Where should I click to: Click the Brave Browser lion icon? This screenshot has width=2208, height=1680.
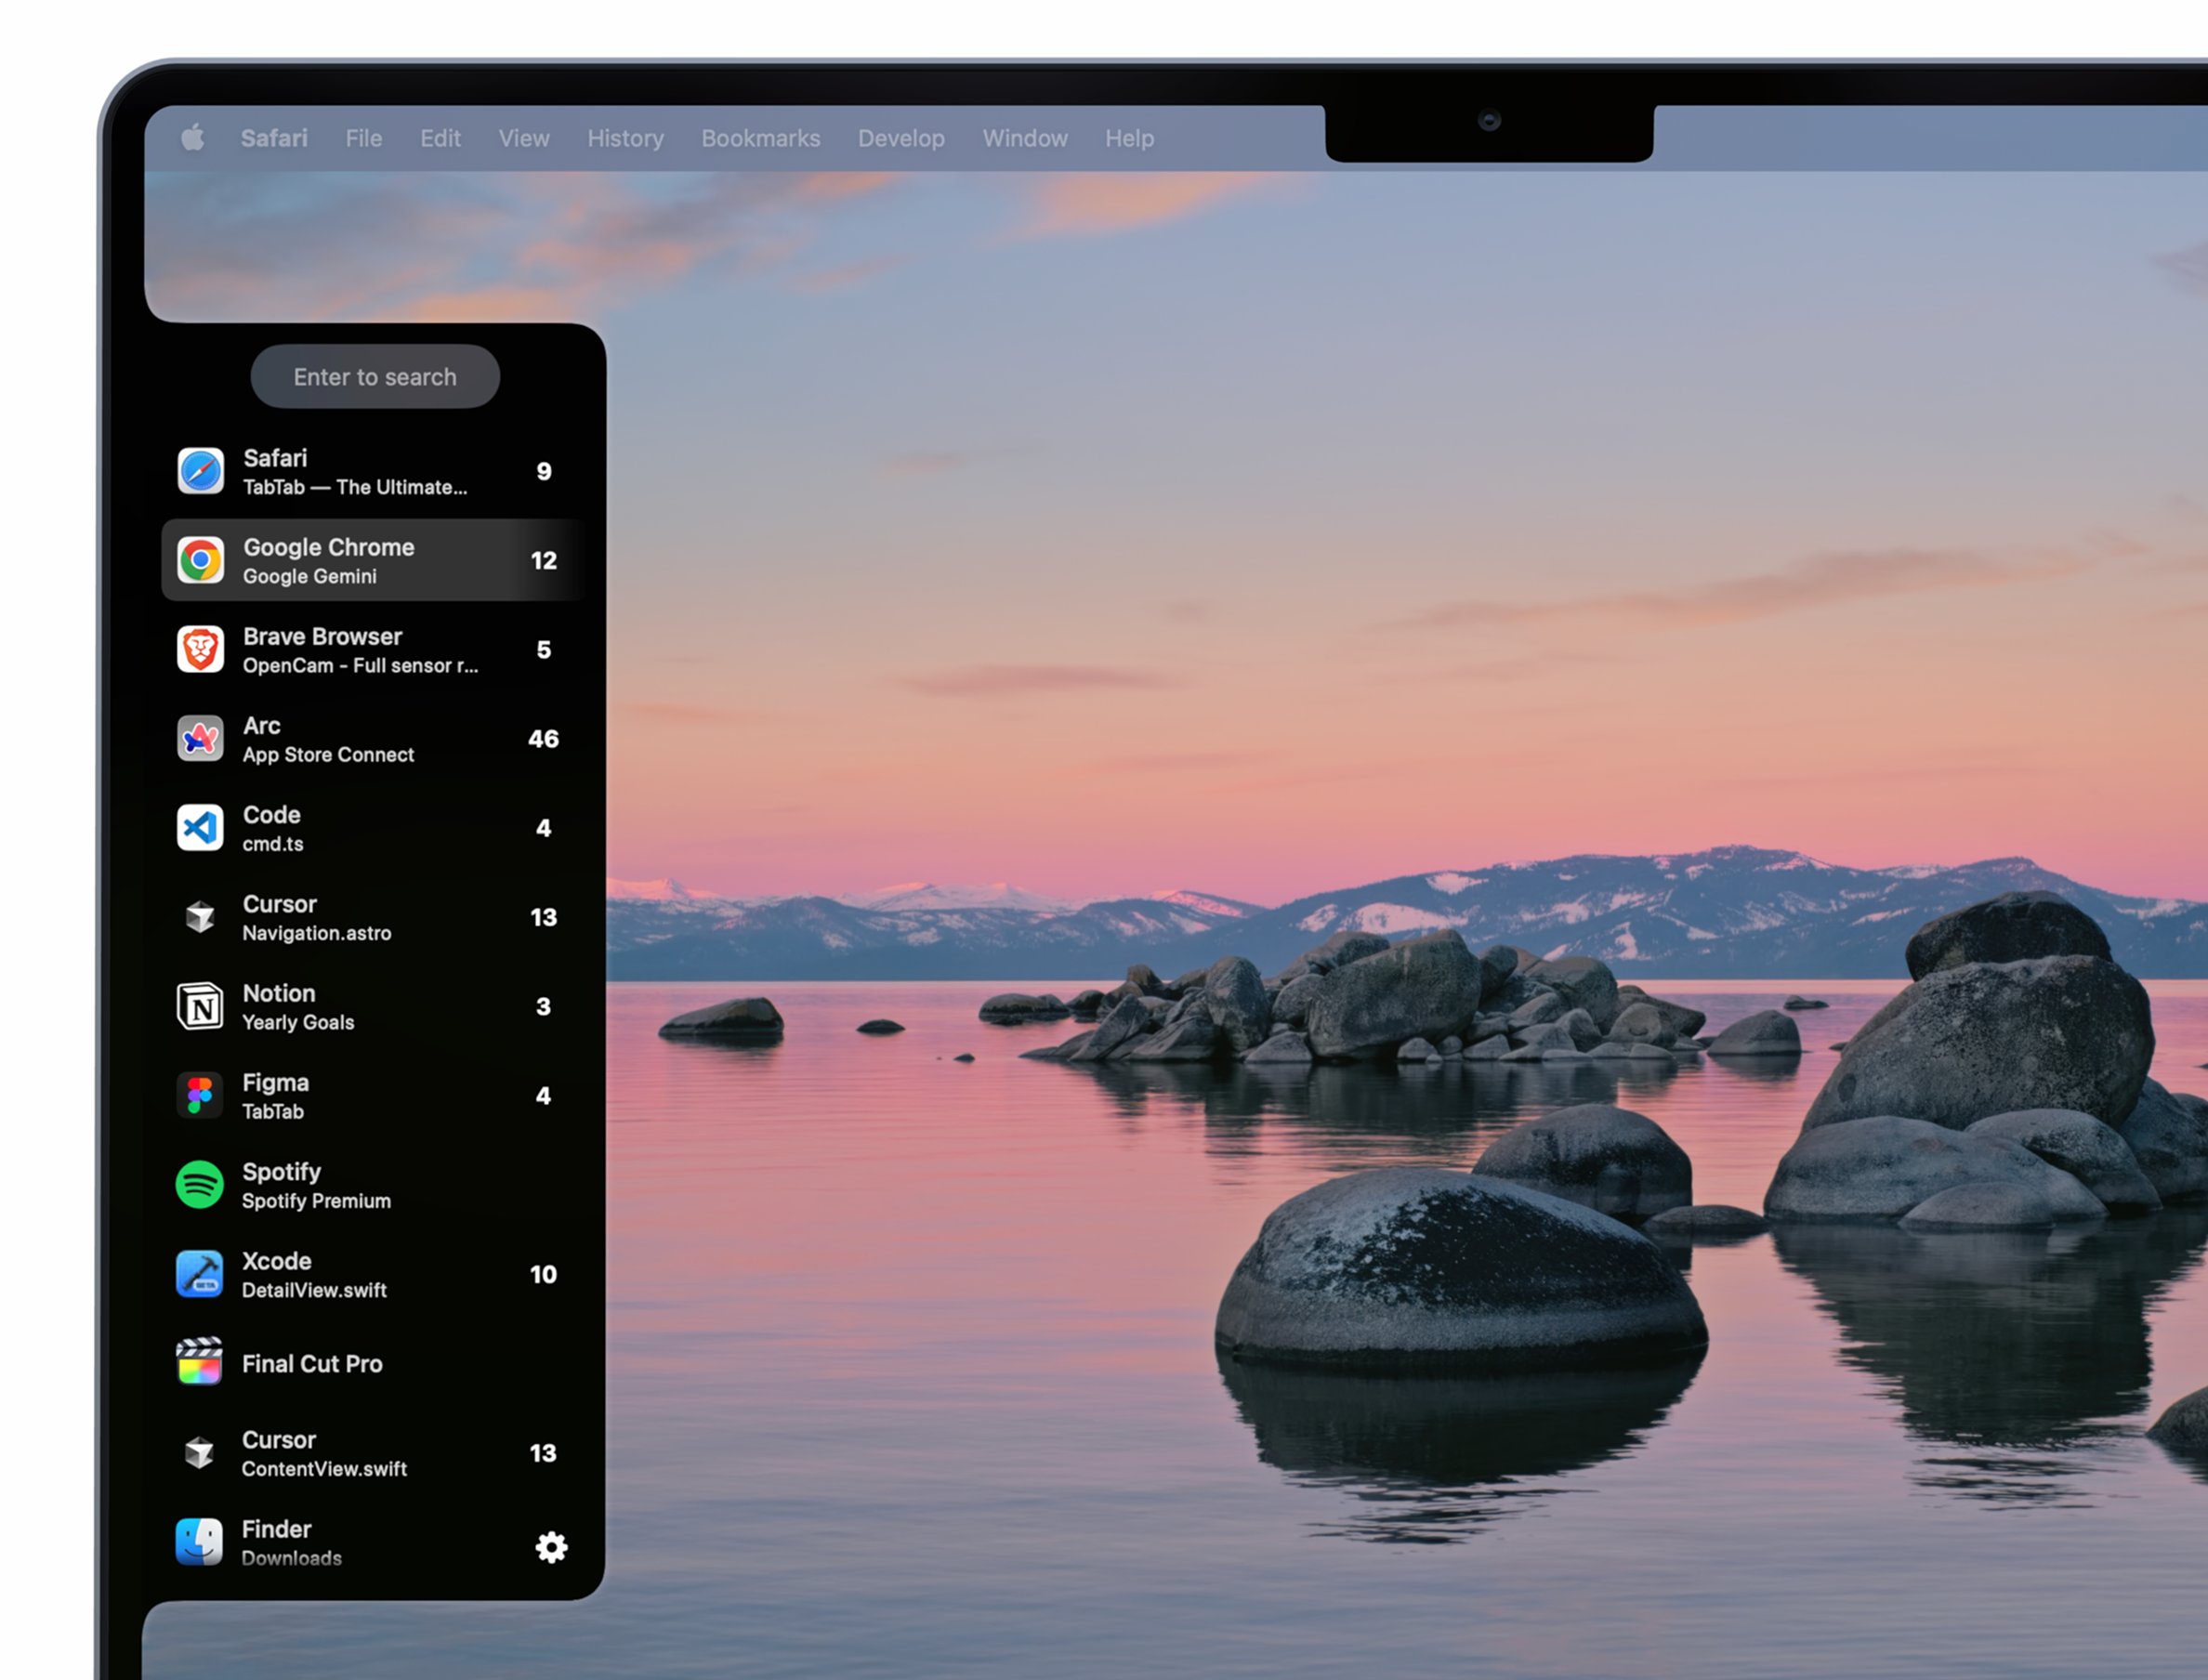coord(201,649)
